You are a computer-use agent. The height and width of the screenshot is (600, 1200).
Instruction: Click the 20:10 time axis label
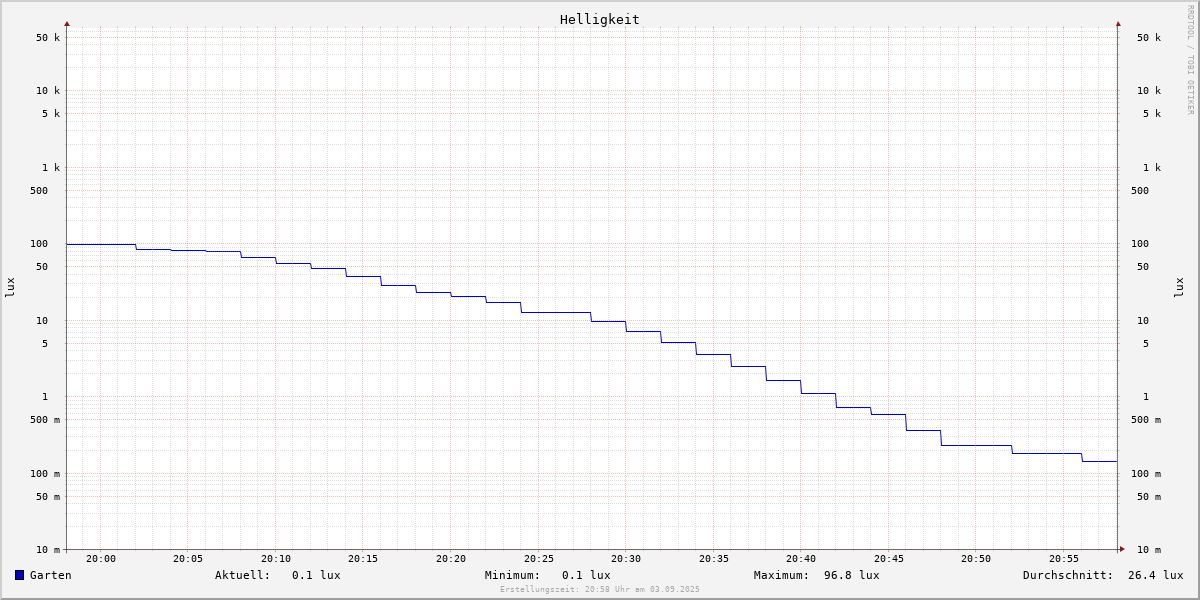[276, 559]
